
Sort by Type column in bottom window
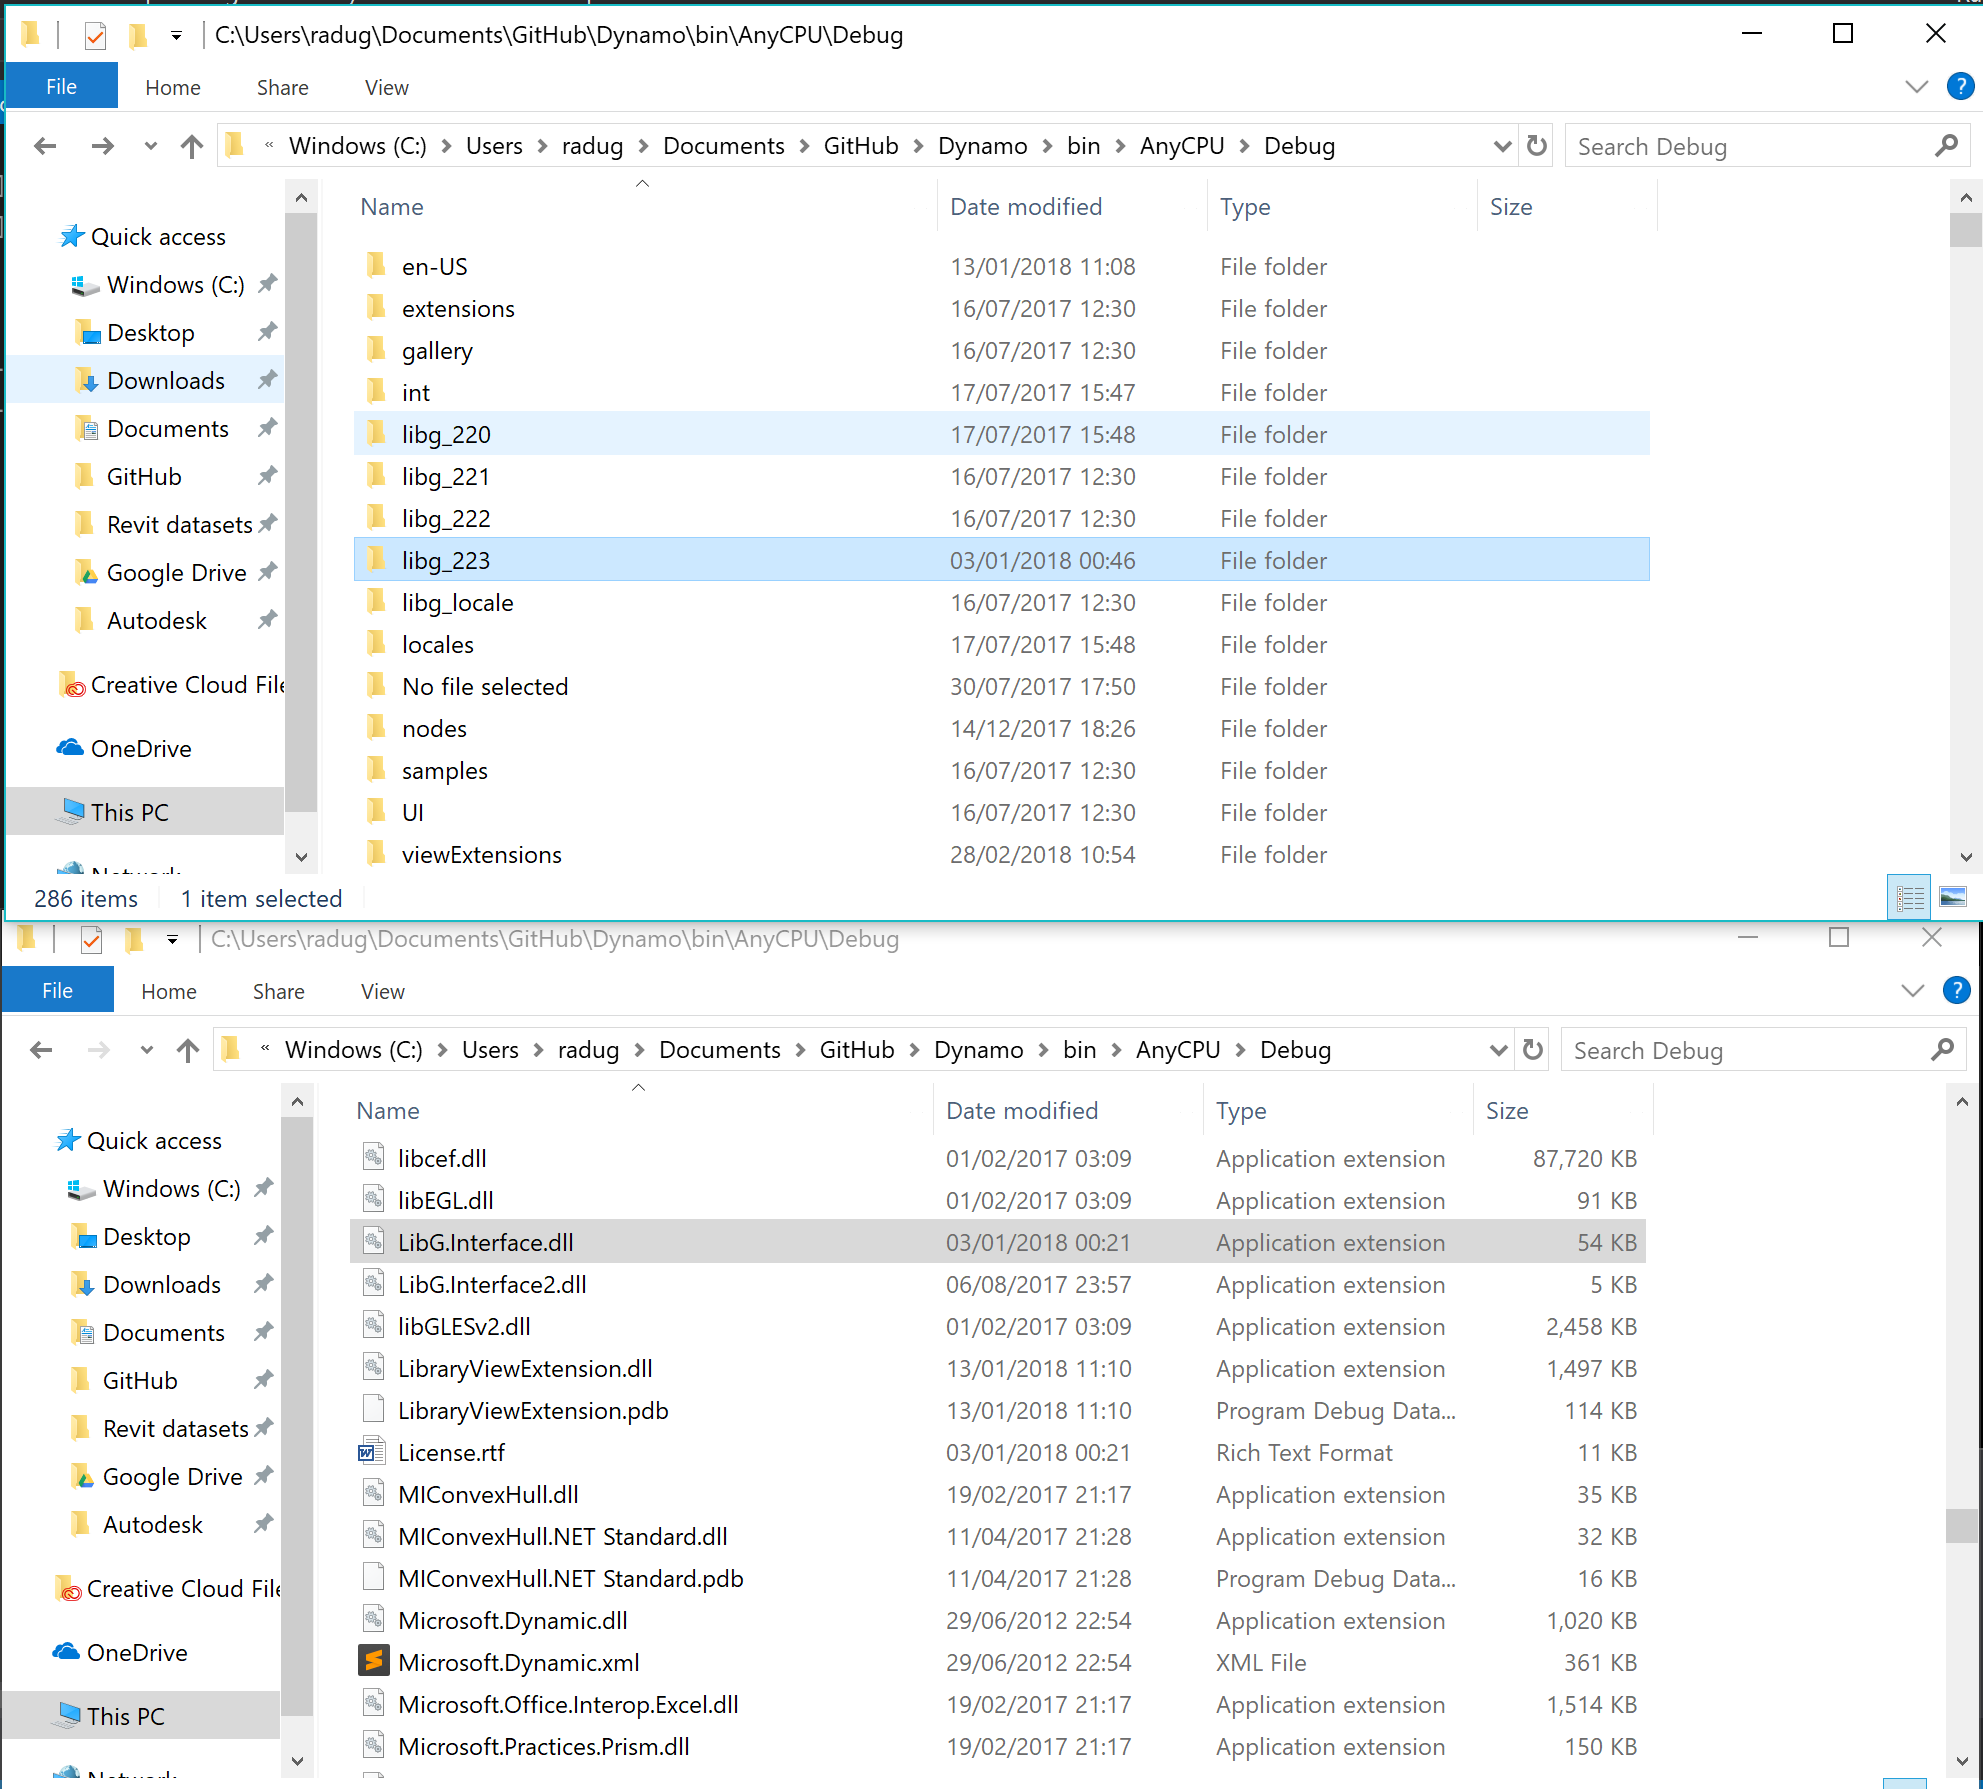click(x=1241, y=1111)
